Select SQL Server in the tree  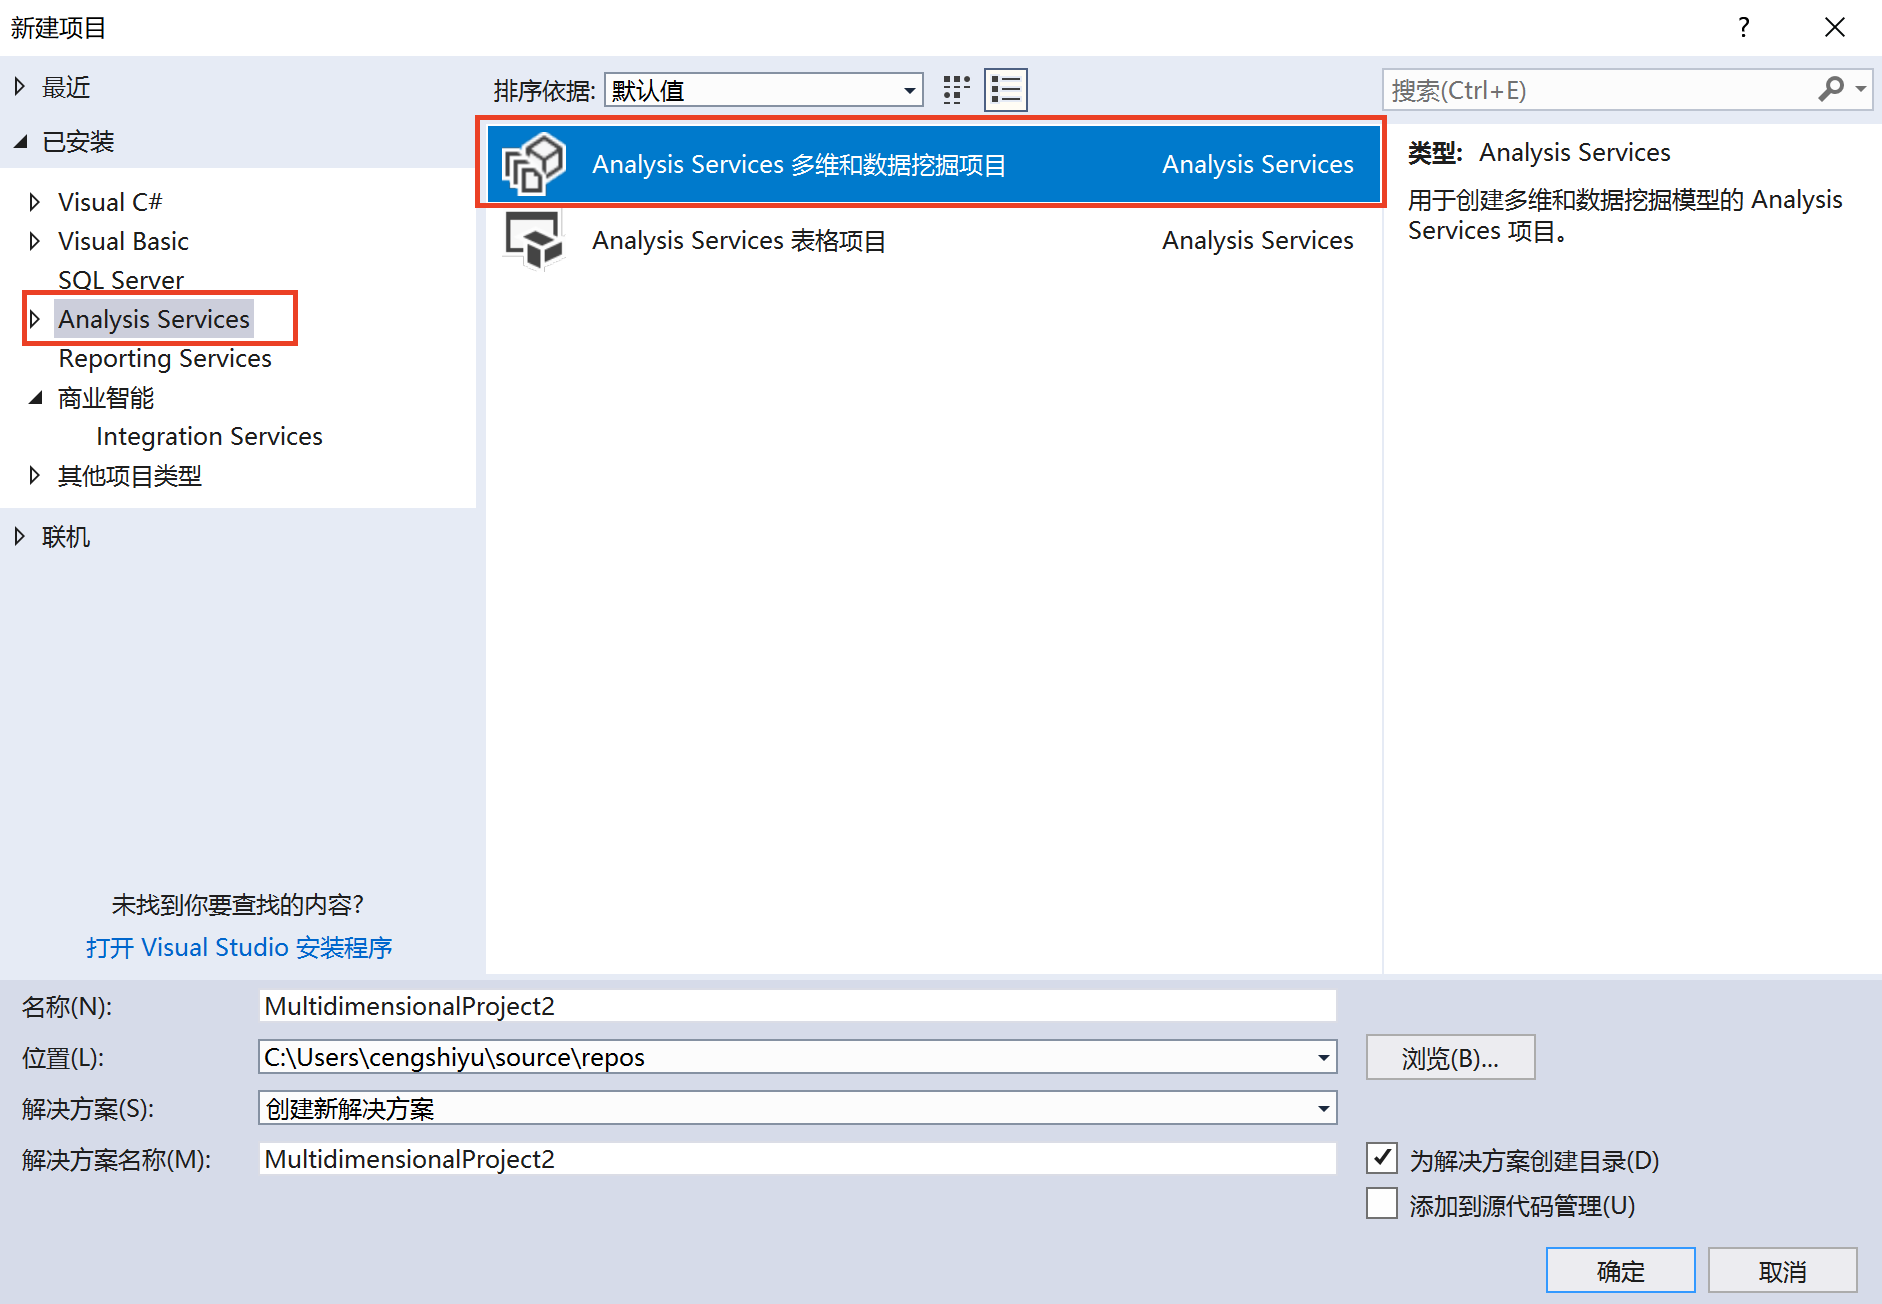pyautogui.click(x=121, y=280)
